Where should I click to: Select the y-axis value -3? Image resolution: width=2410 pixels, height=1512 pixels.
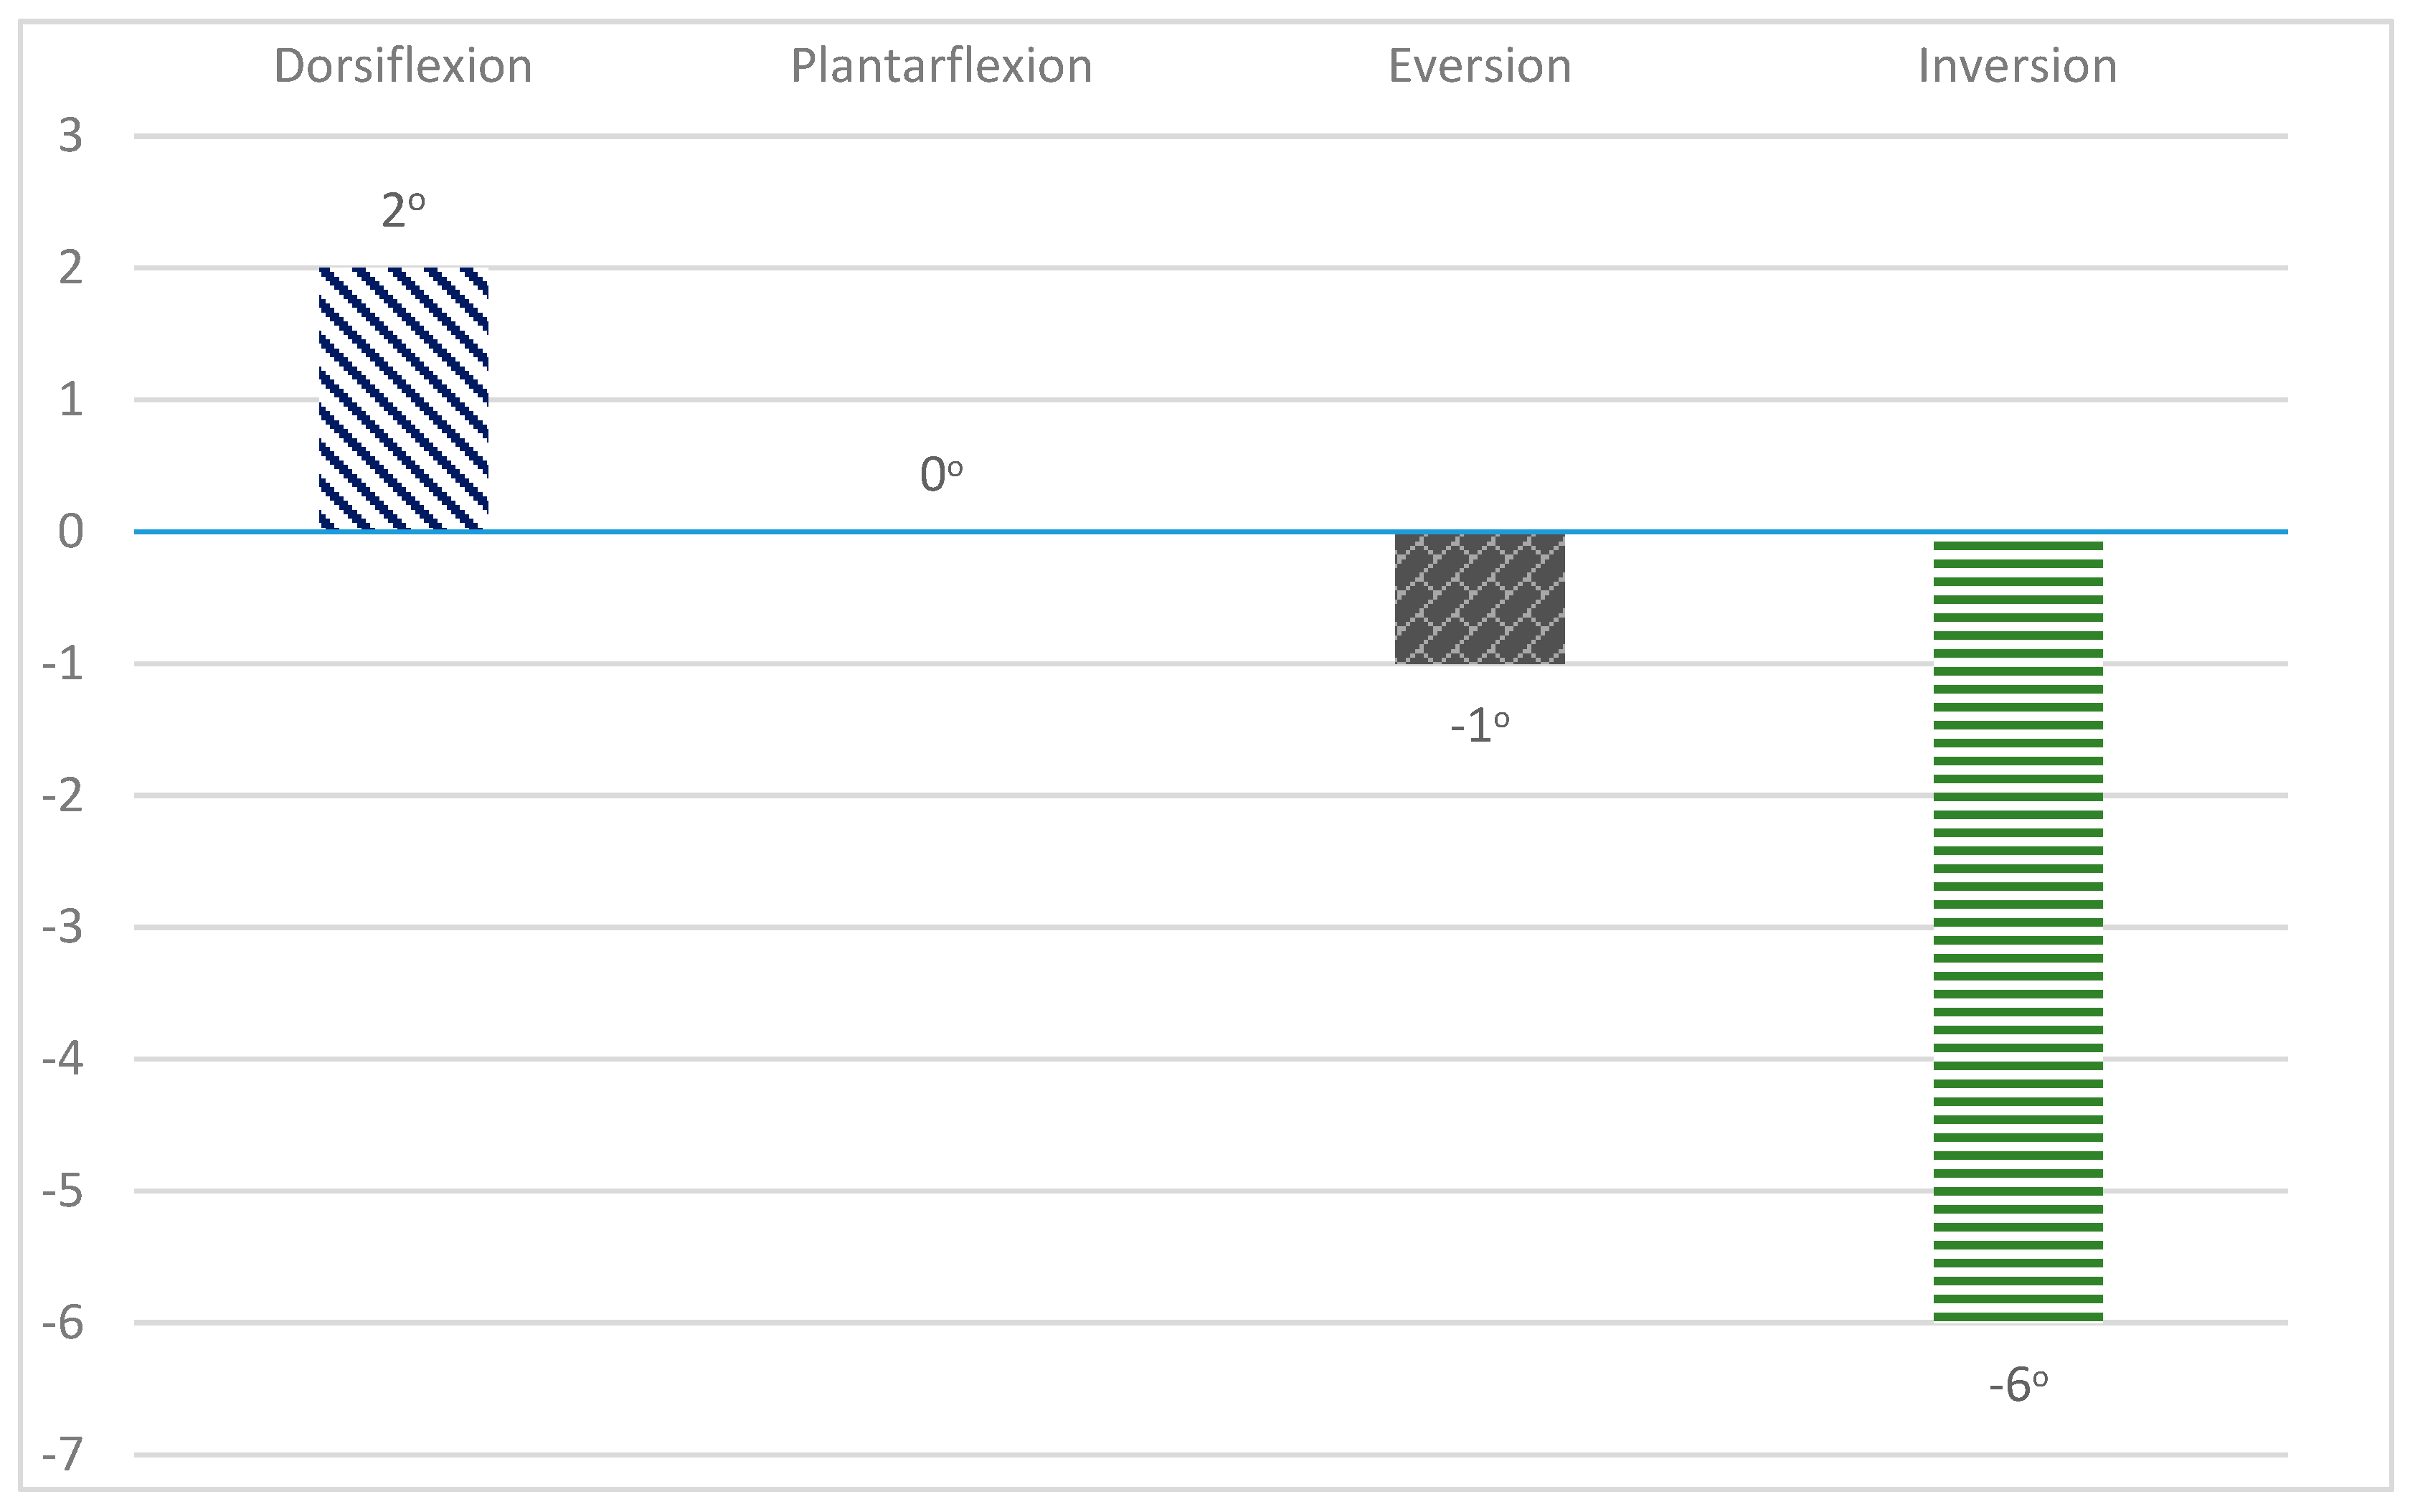pyautogui.click(x=63, y=928)
